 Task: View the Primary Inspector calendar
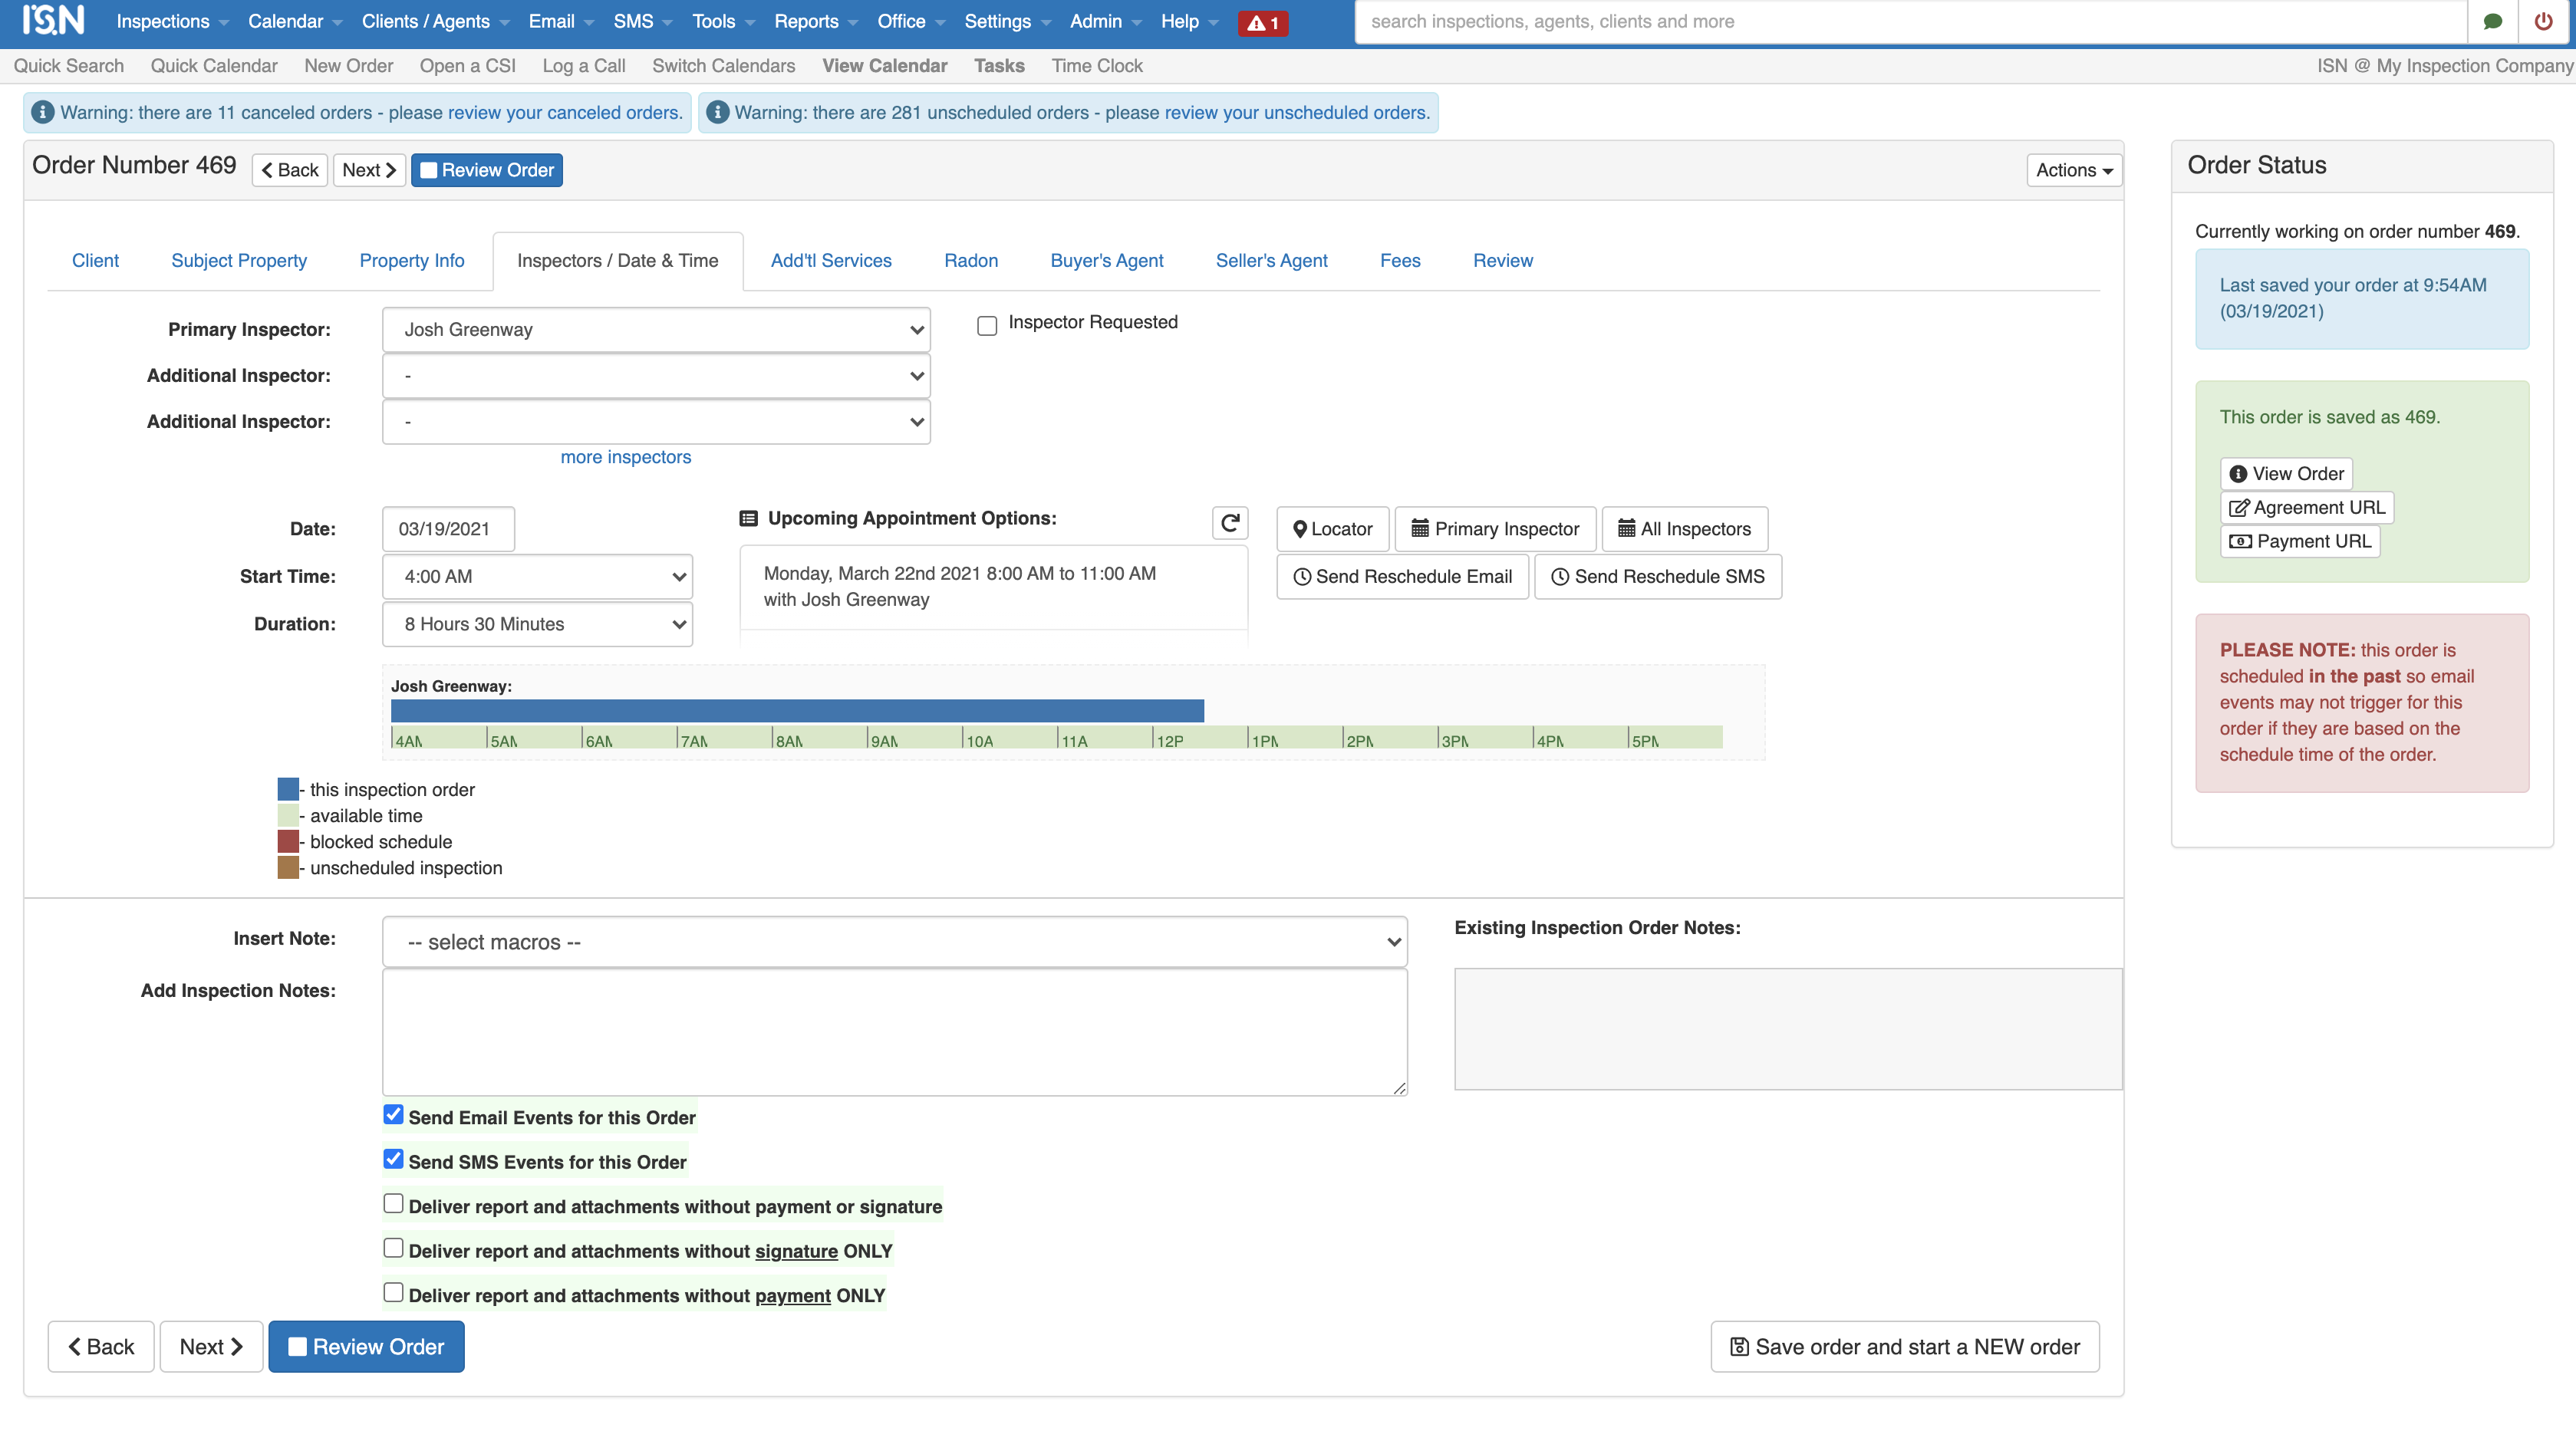[1495, 529]
